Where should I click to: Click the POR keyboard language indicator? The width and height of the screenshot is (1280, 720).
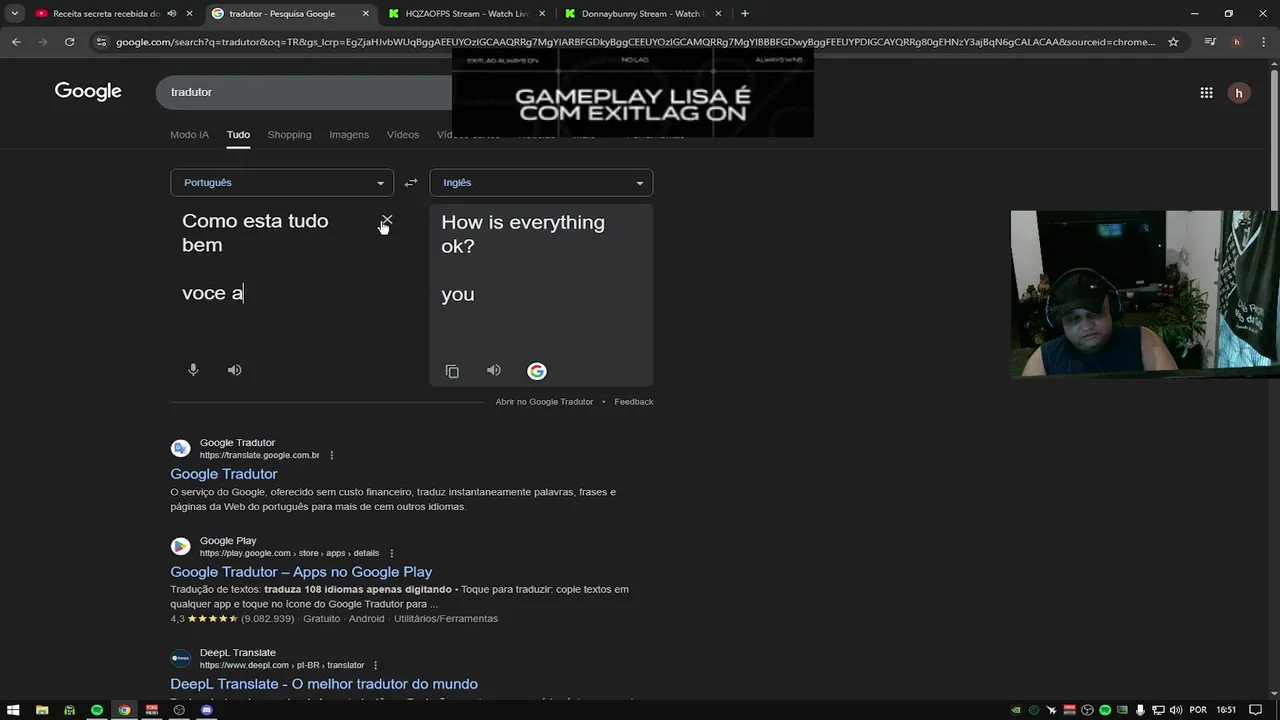1197,710
